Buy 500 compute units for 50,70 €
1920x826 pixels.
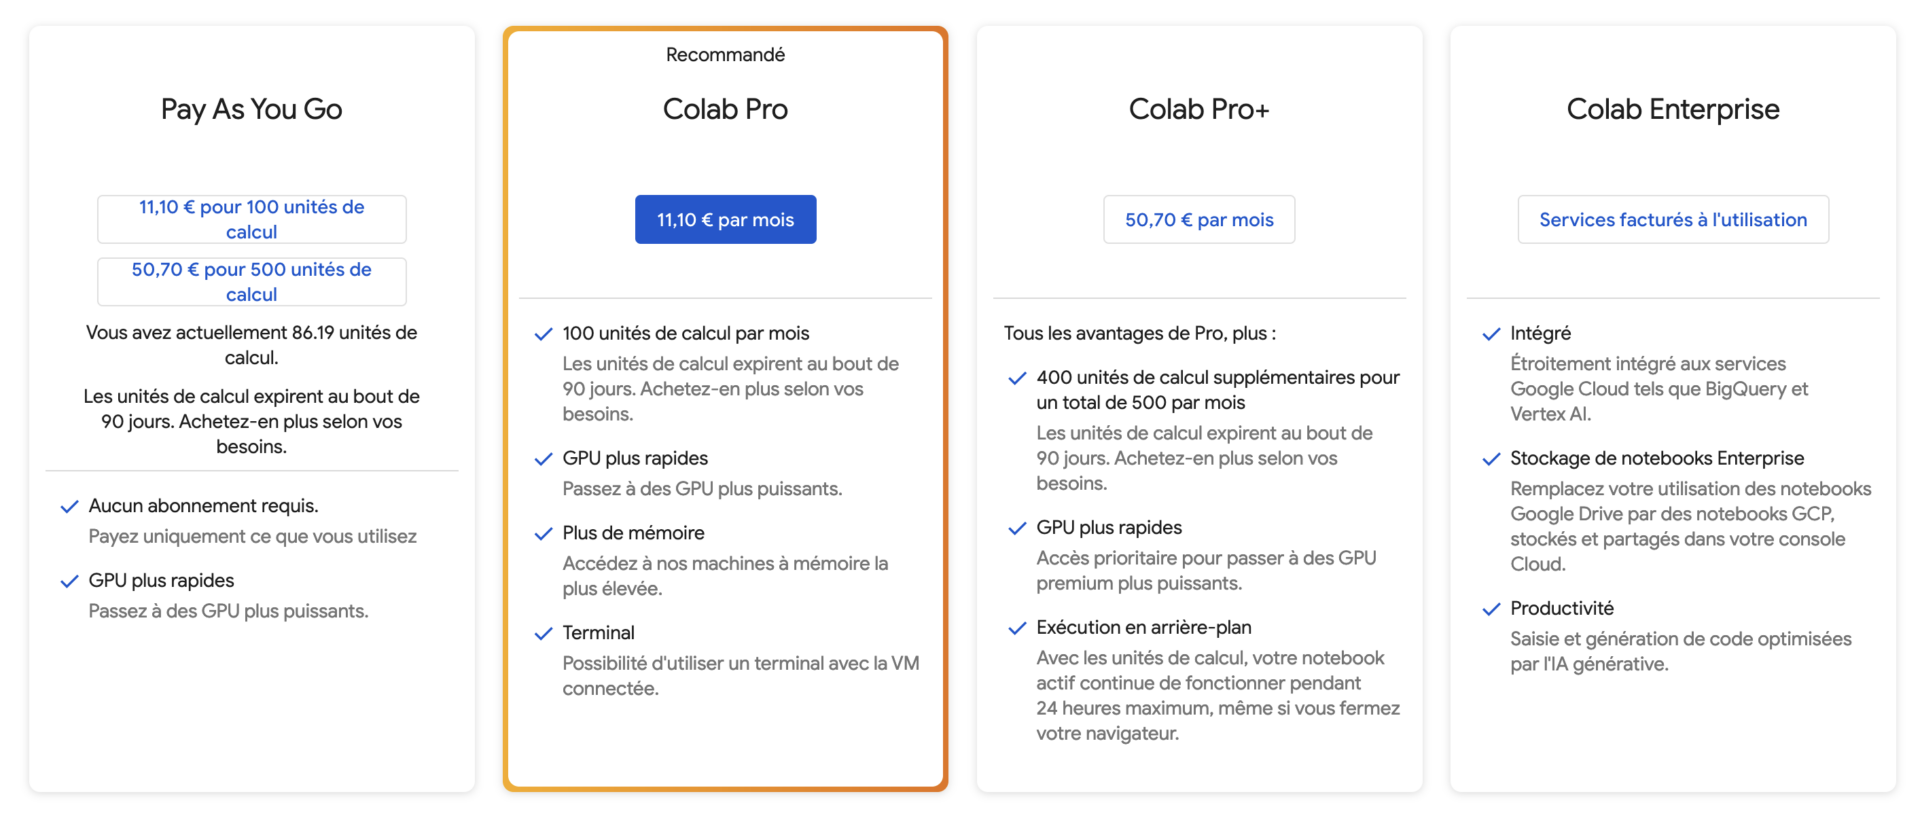[251, 281]
